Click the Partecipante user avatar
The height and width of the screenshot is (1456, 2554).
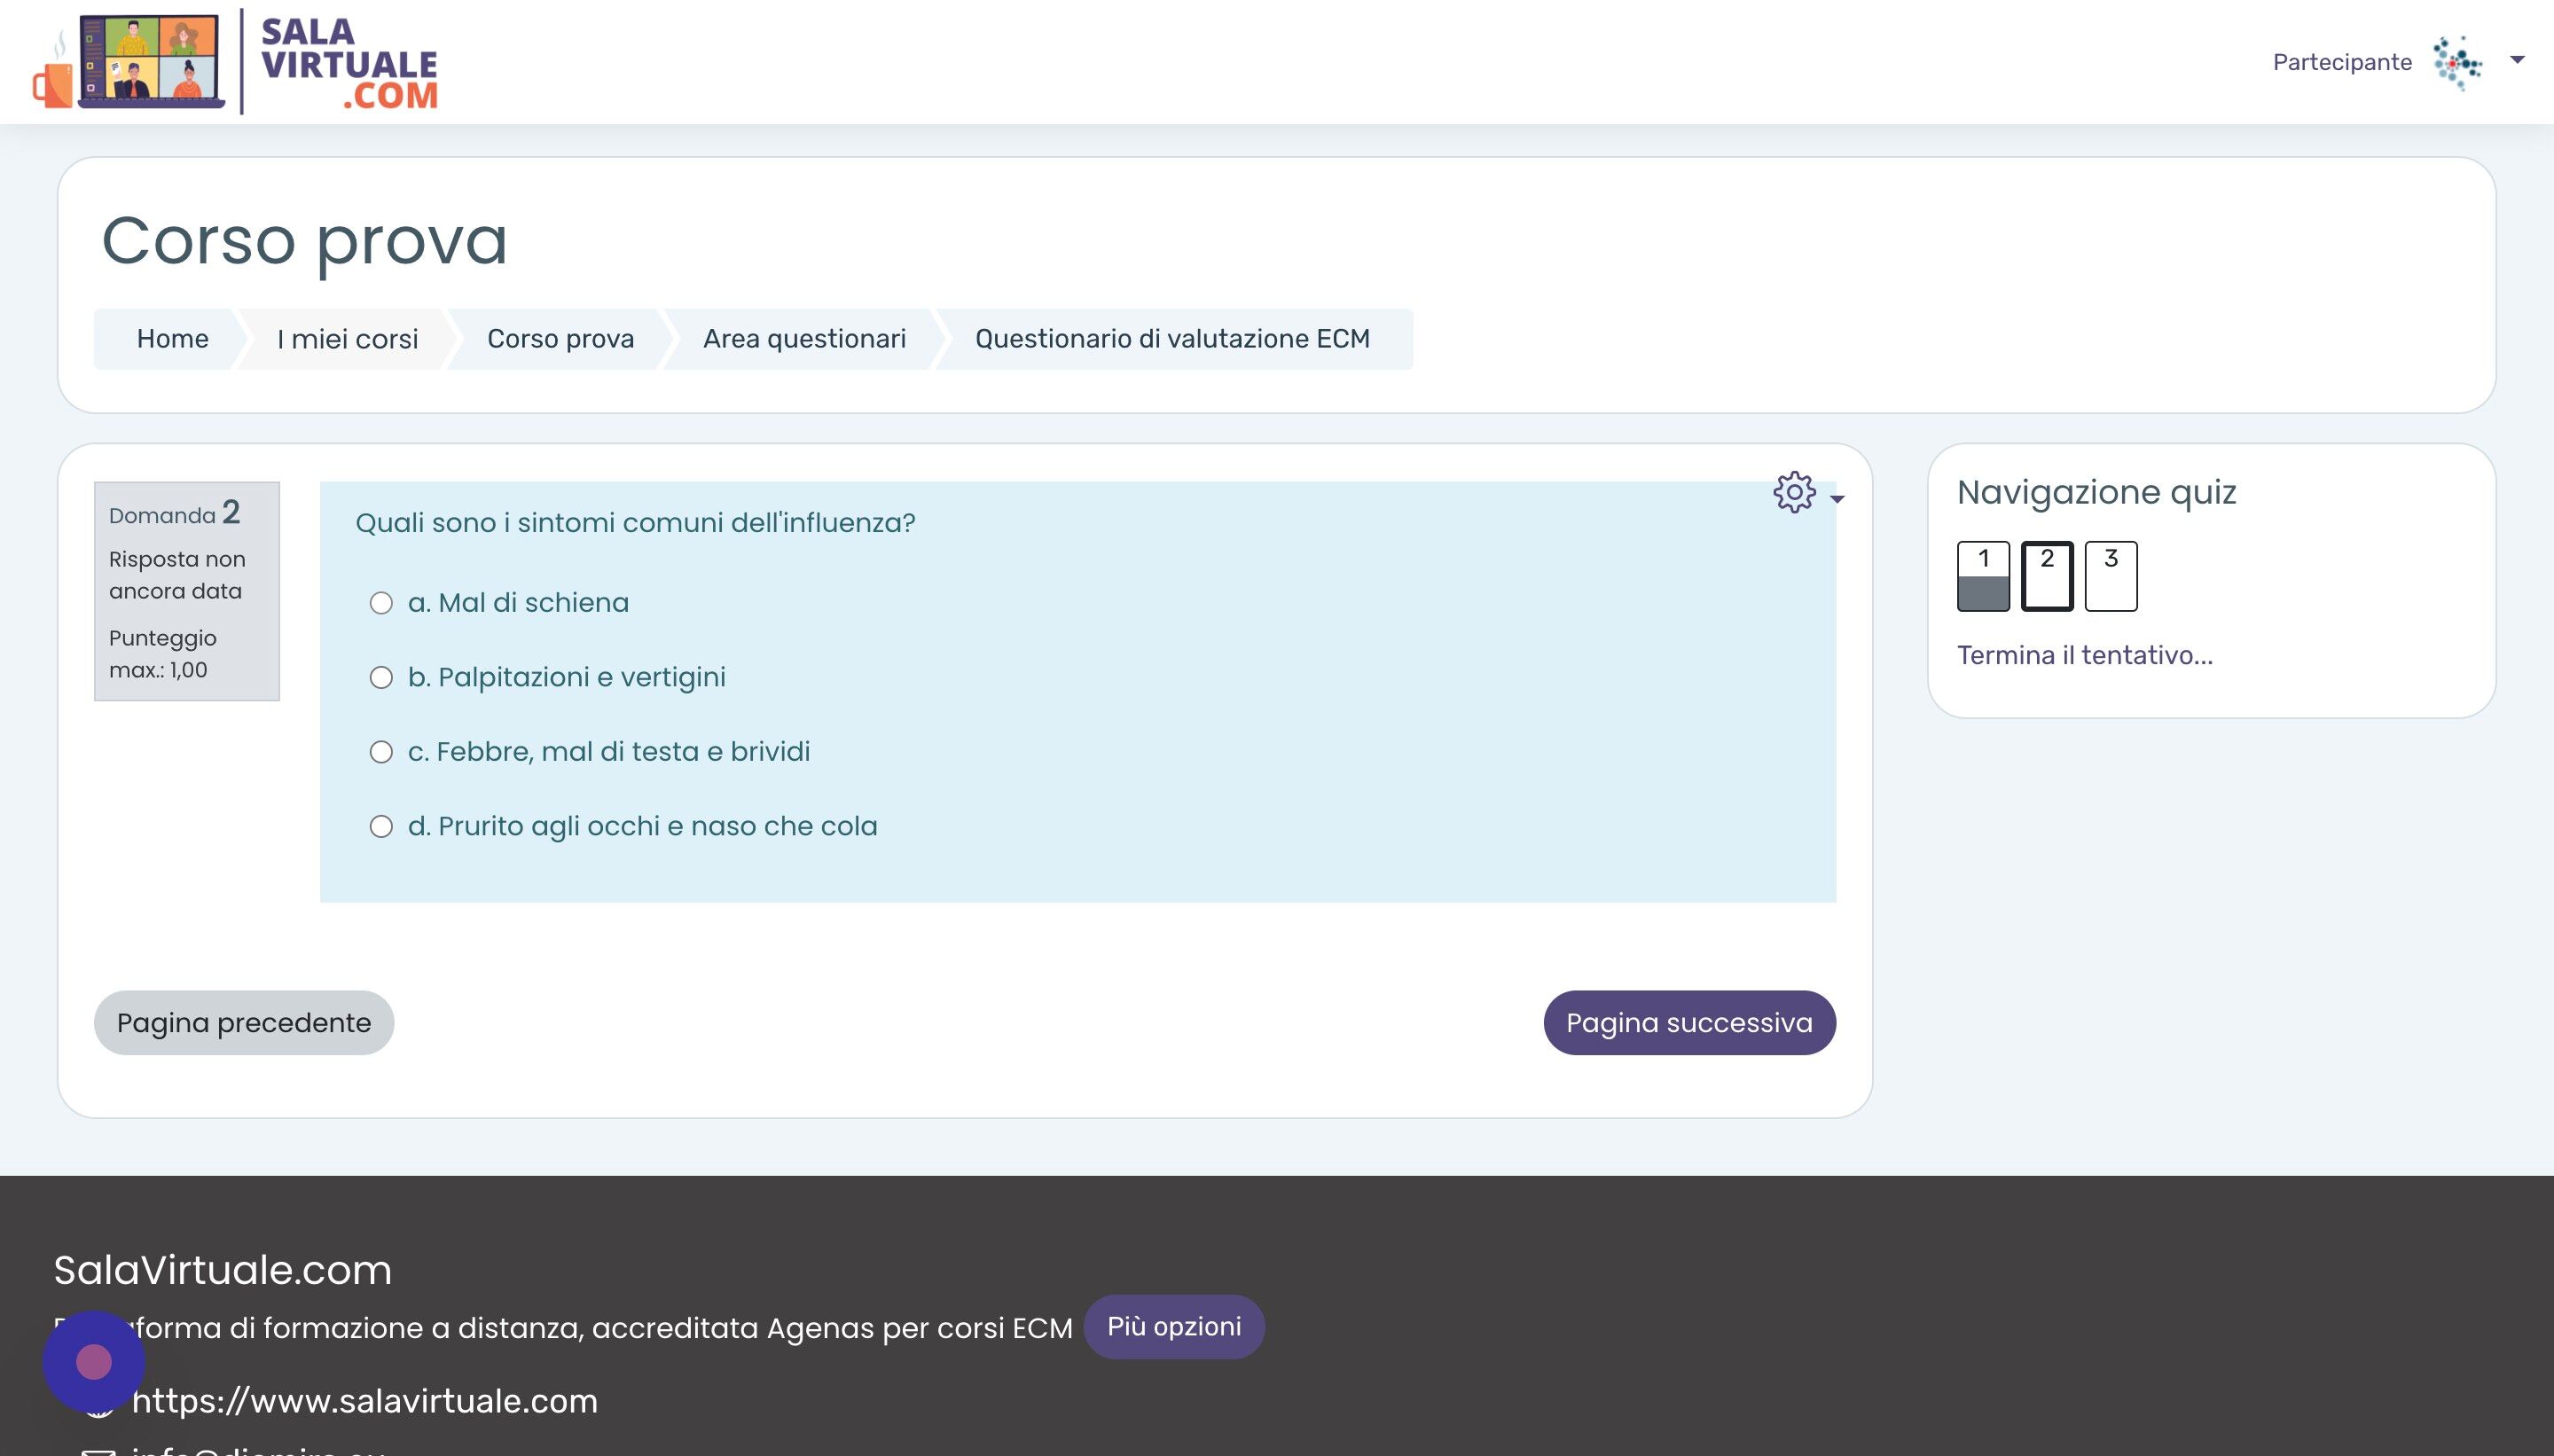2458,62
